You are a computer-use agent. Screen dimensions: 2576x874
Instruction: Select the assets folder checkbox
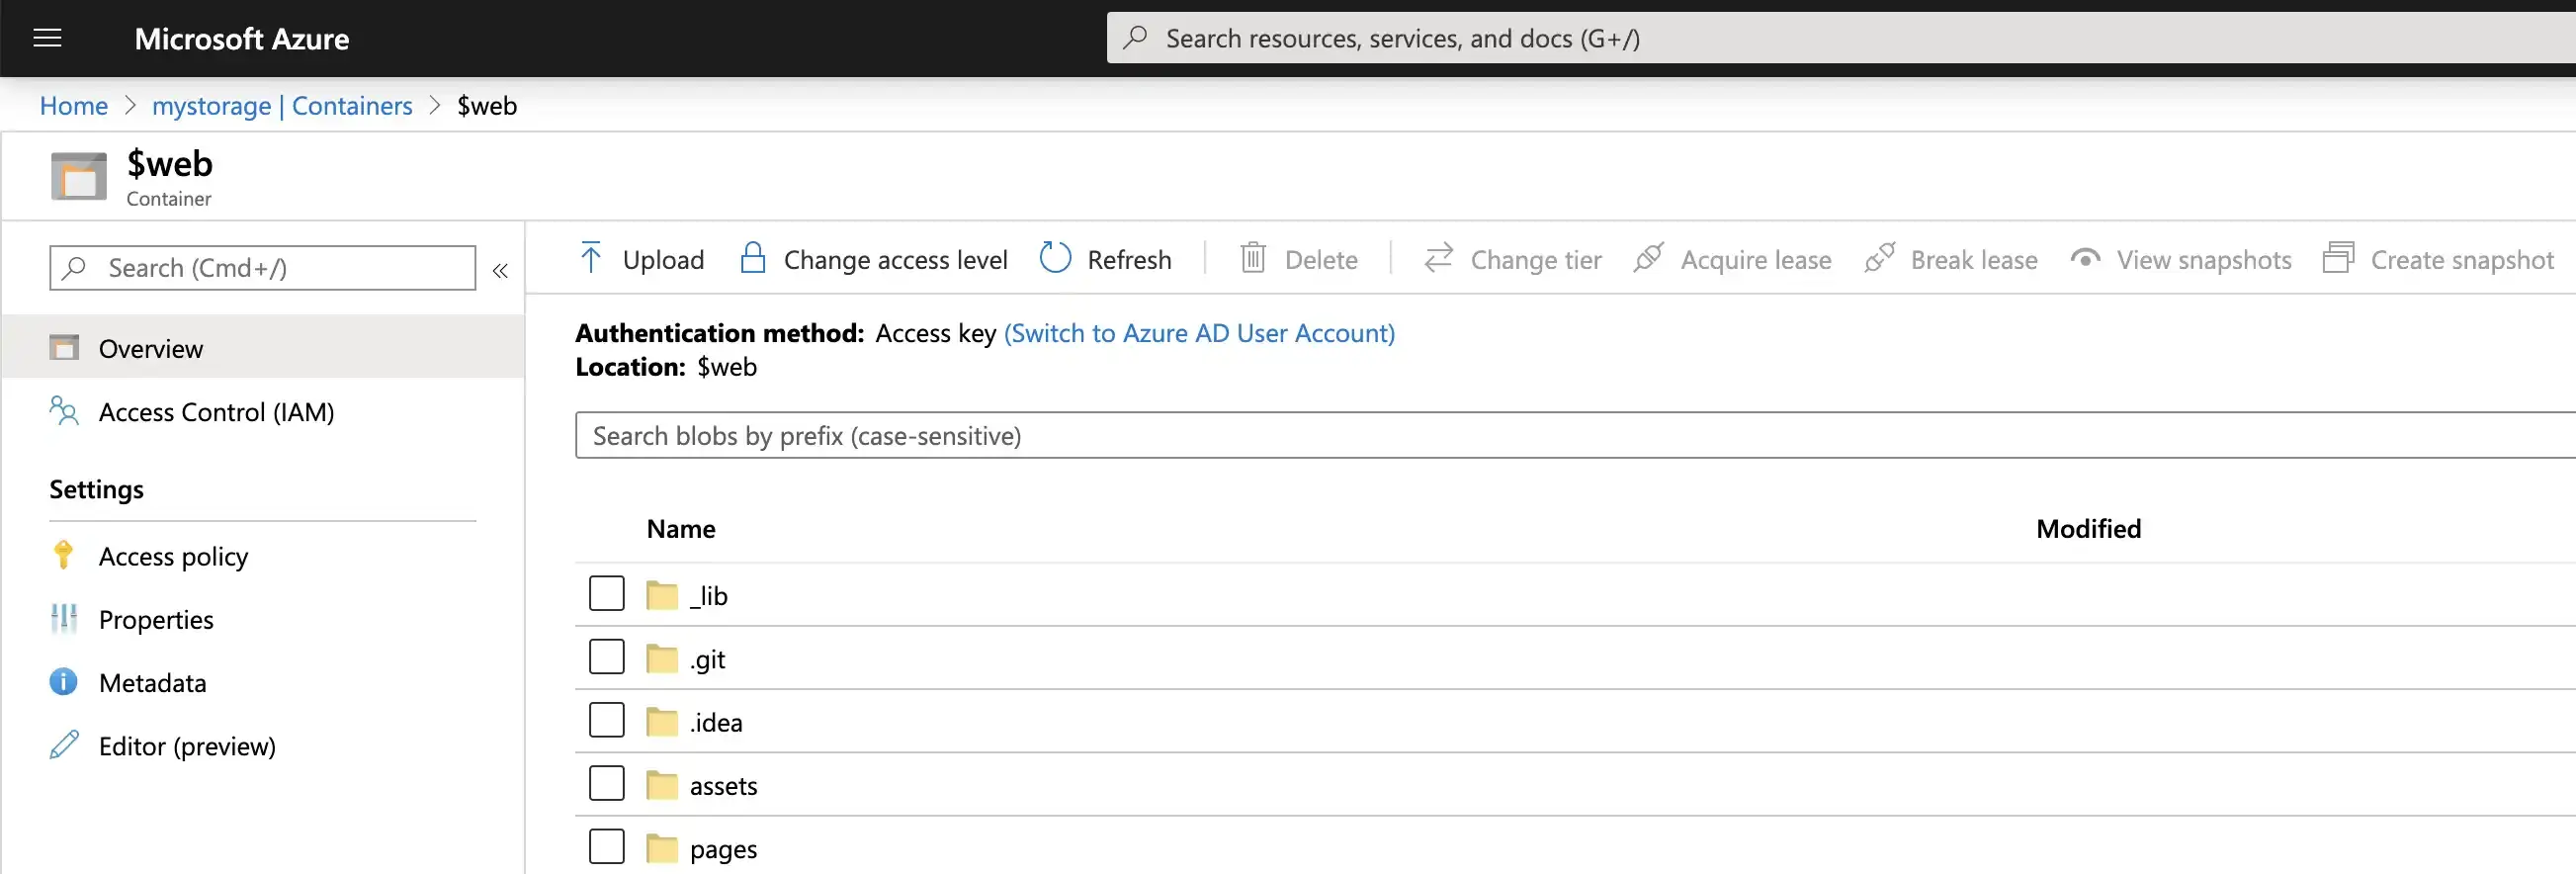[607, 783]
